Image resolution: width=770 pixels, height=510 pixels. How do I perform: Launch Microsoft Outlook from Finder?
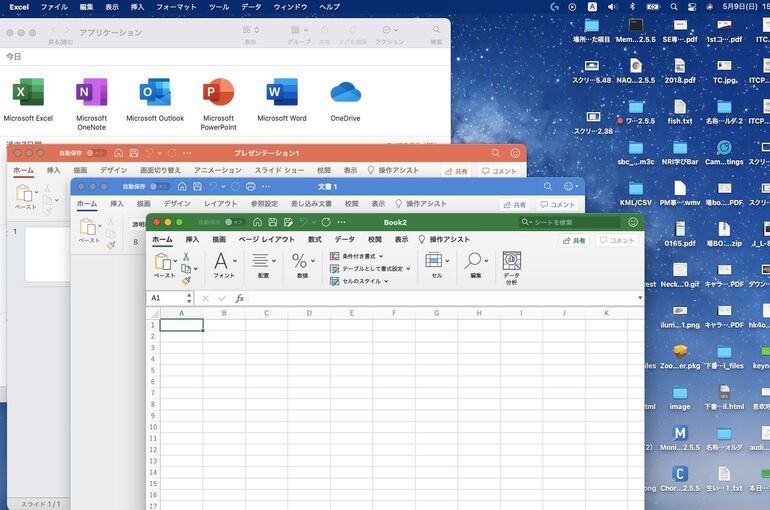[x=155, y=92]
